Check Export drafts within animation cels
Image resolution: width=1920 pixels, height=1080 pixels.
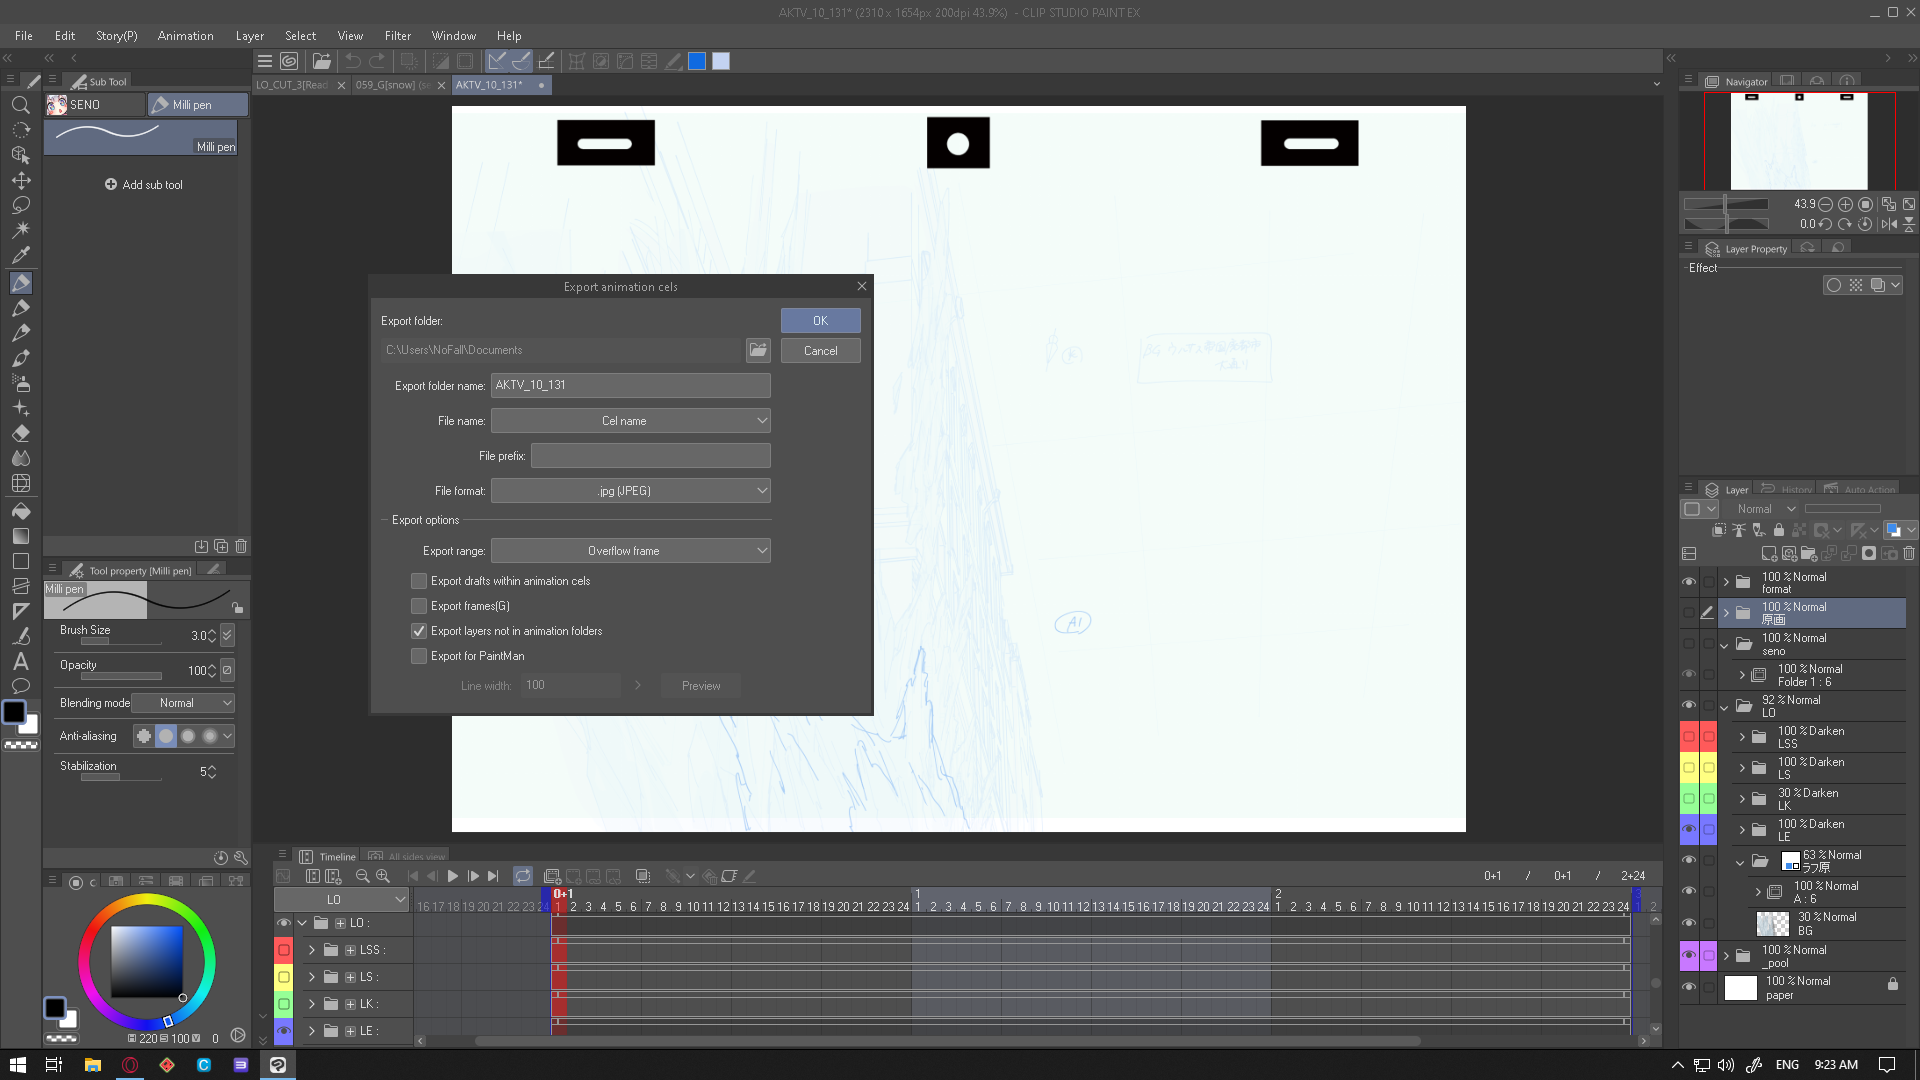click(419, 581)
